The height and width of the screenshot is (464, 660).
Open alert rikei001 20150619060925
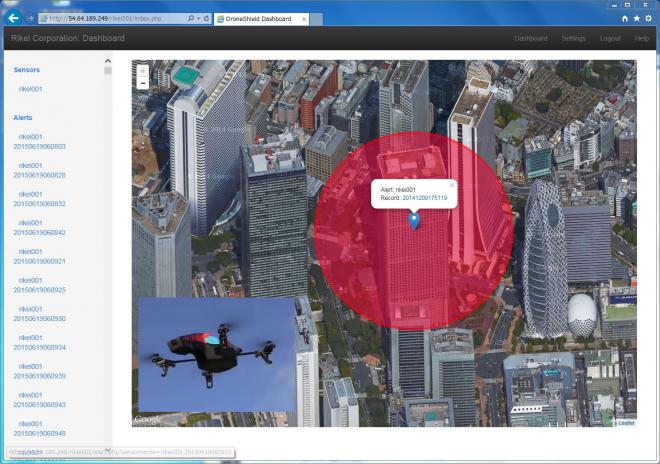[x=39, y=285]
